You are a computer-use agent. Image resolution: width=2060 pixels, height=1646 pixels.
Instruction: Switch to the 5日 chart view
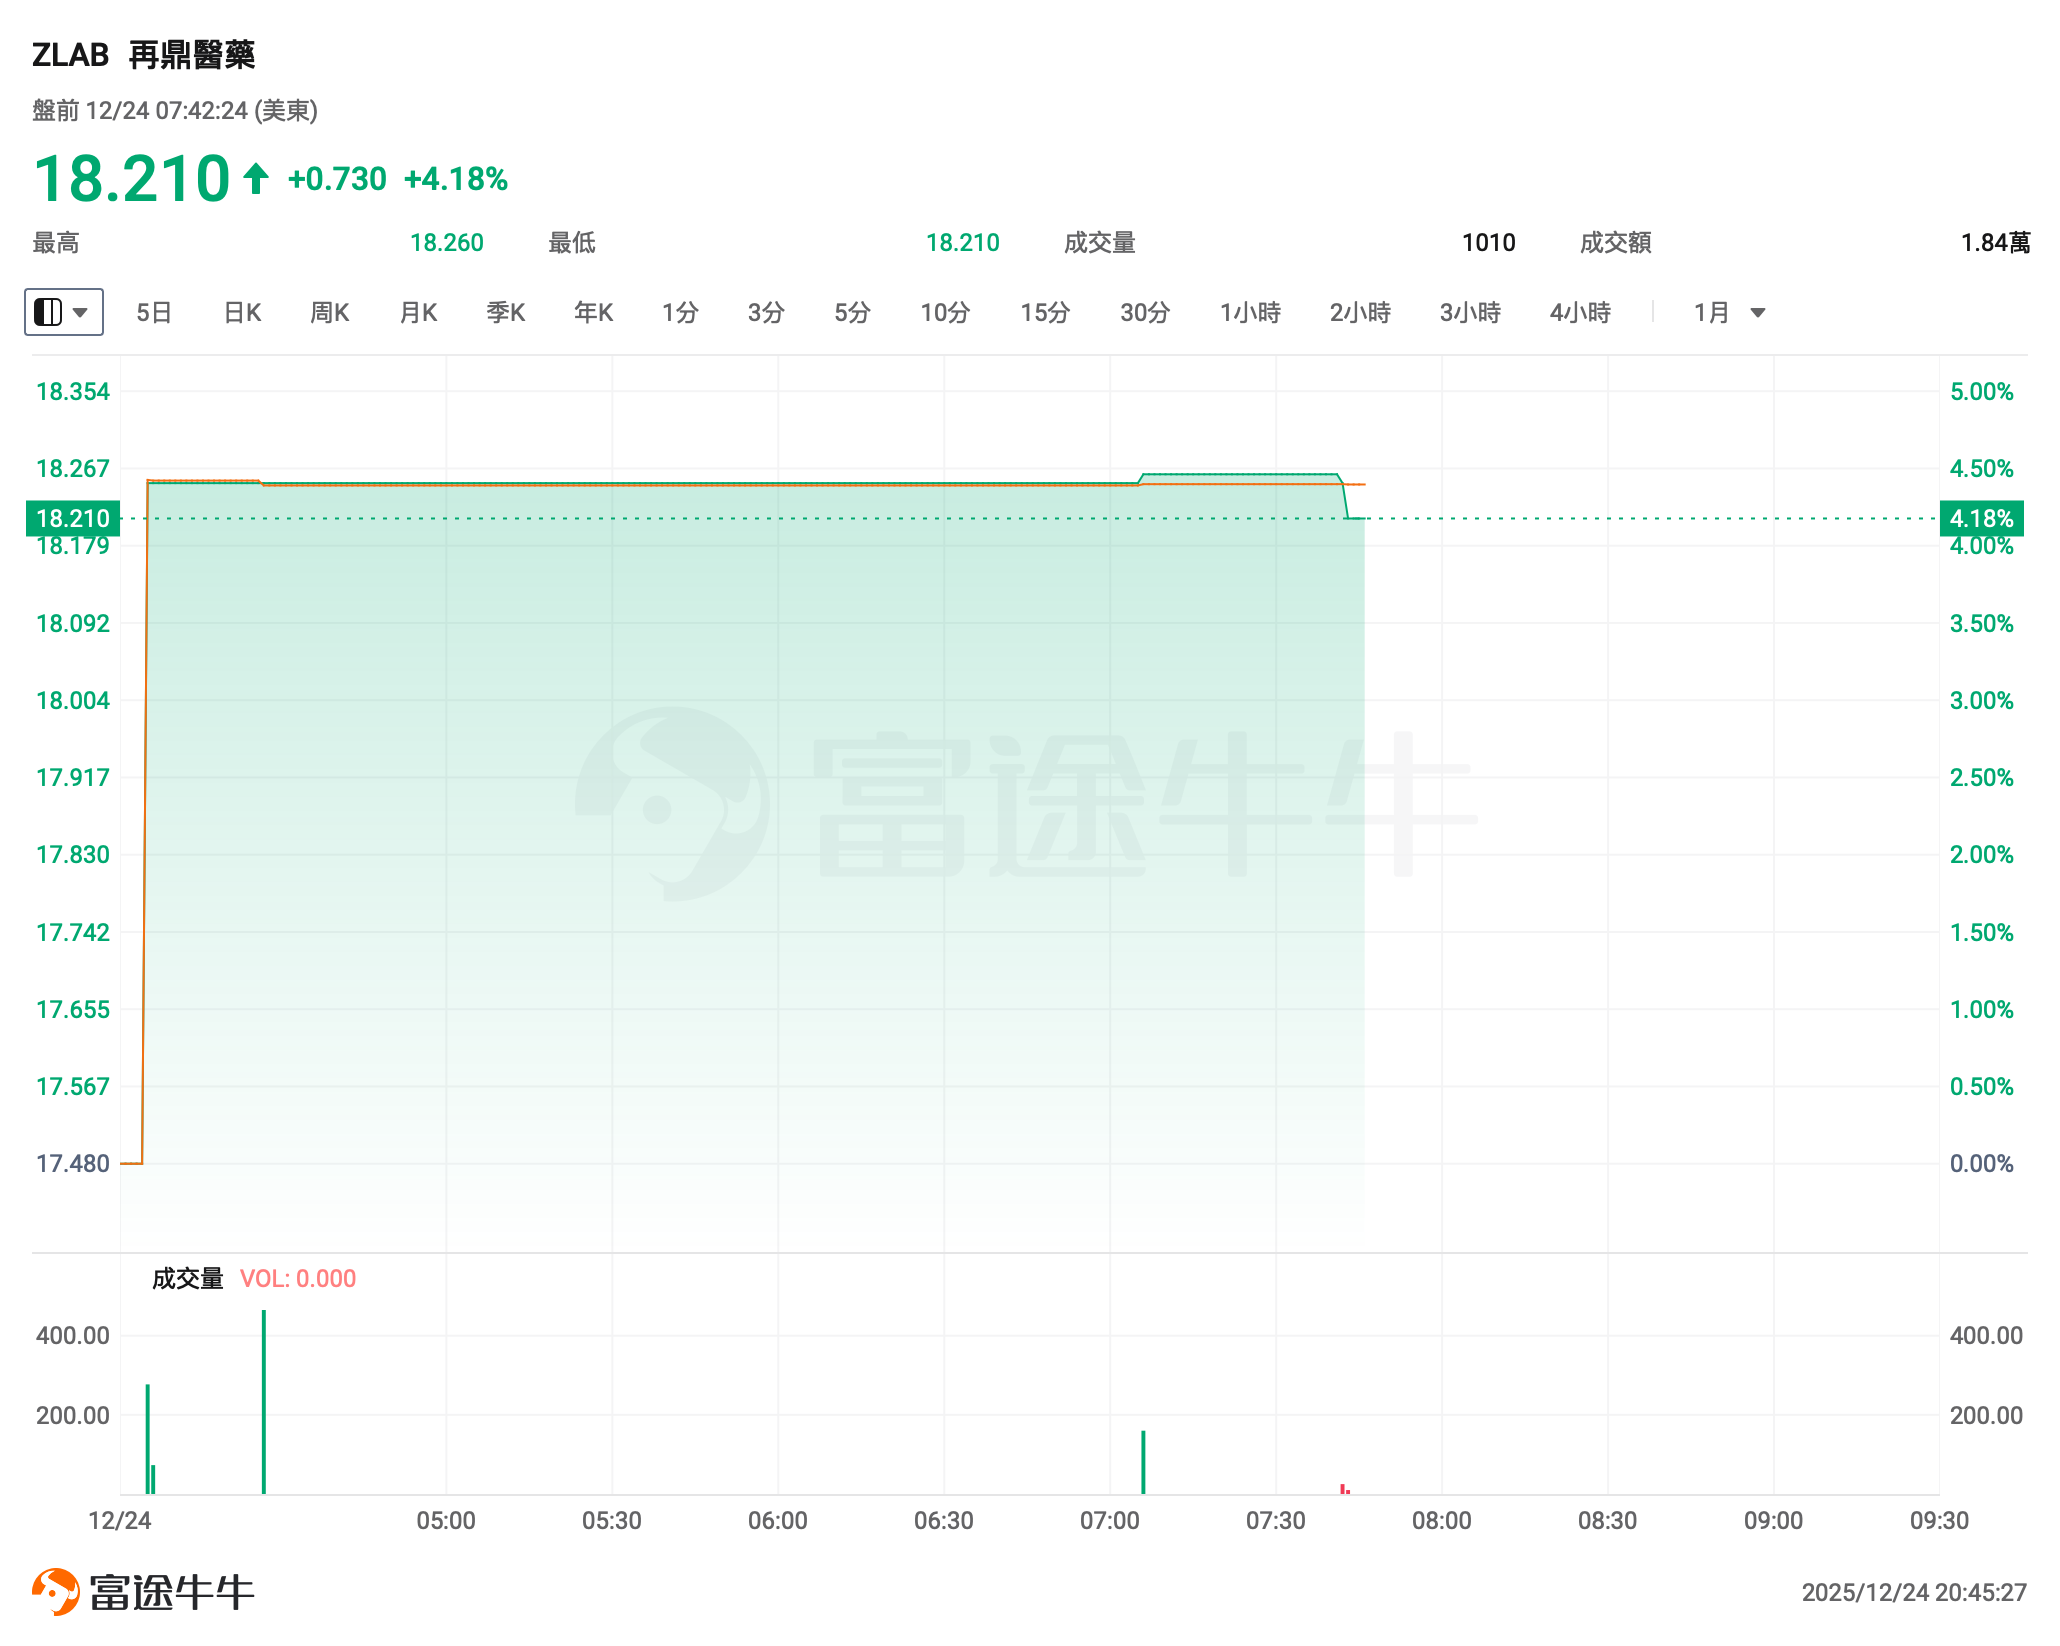pyautogui.click(x=154, y=313)
